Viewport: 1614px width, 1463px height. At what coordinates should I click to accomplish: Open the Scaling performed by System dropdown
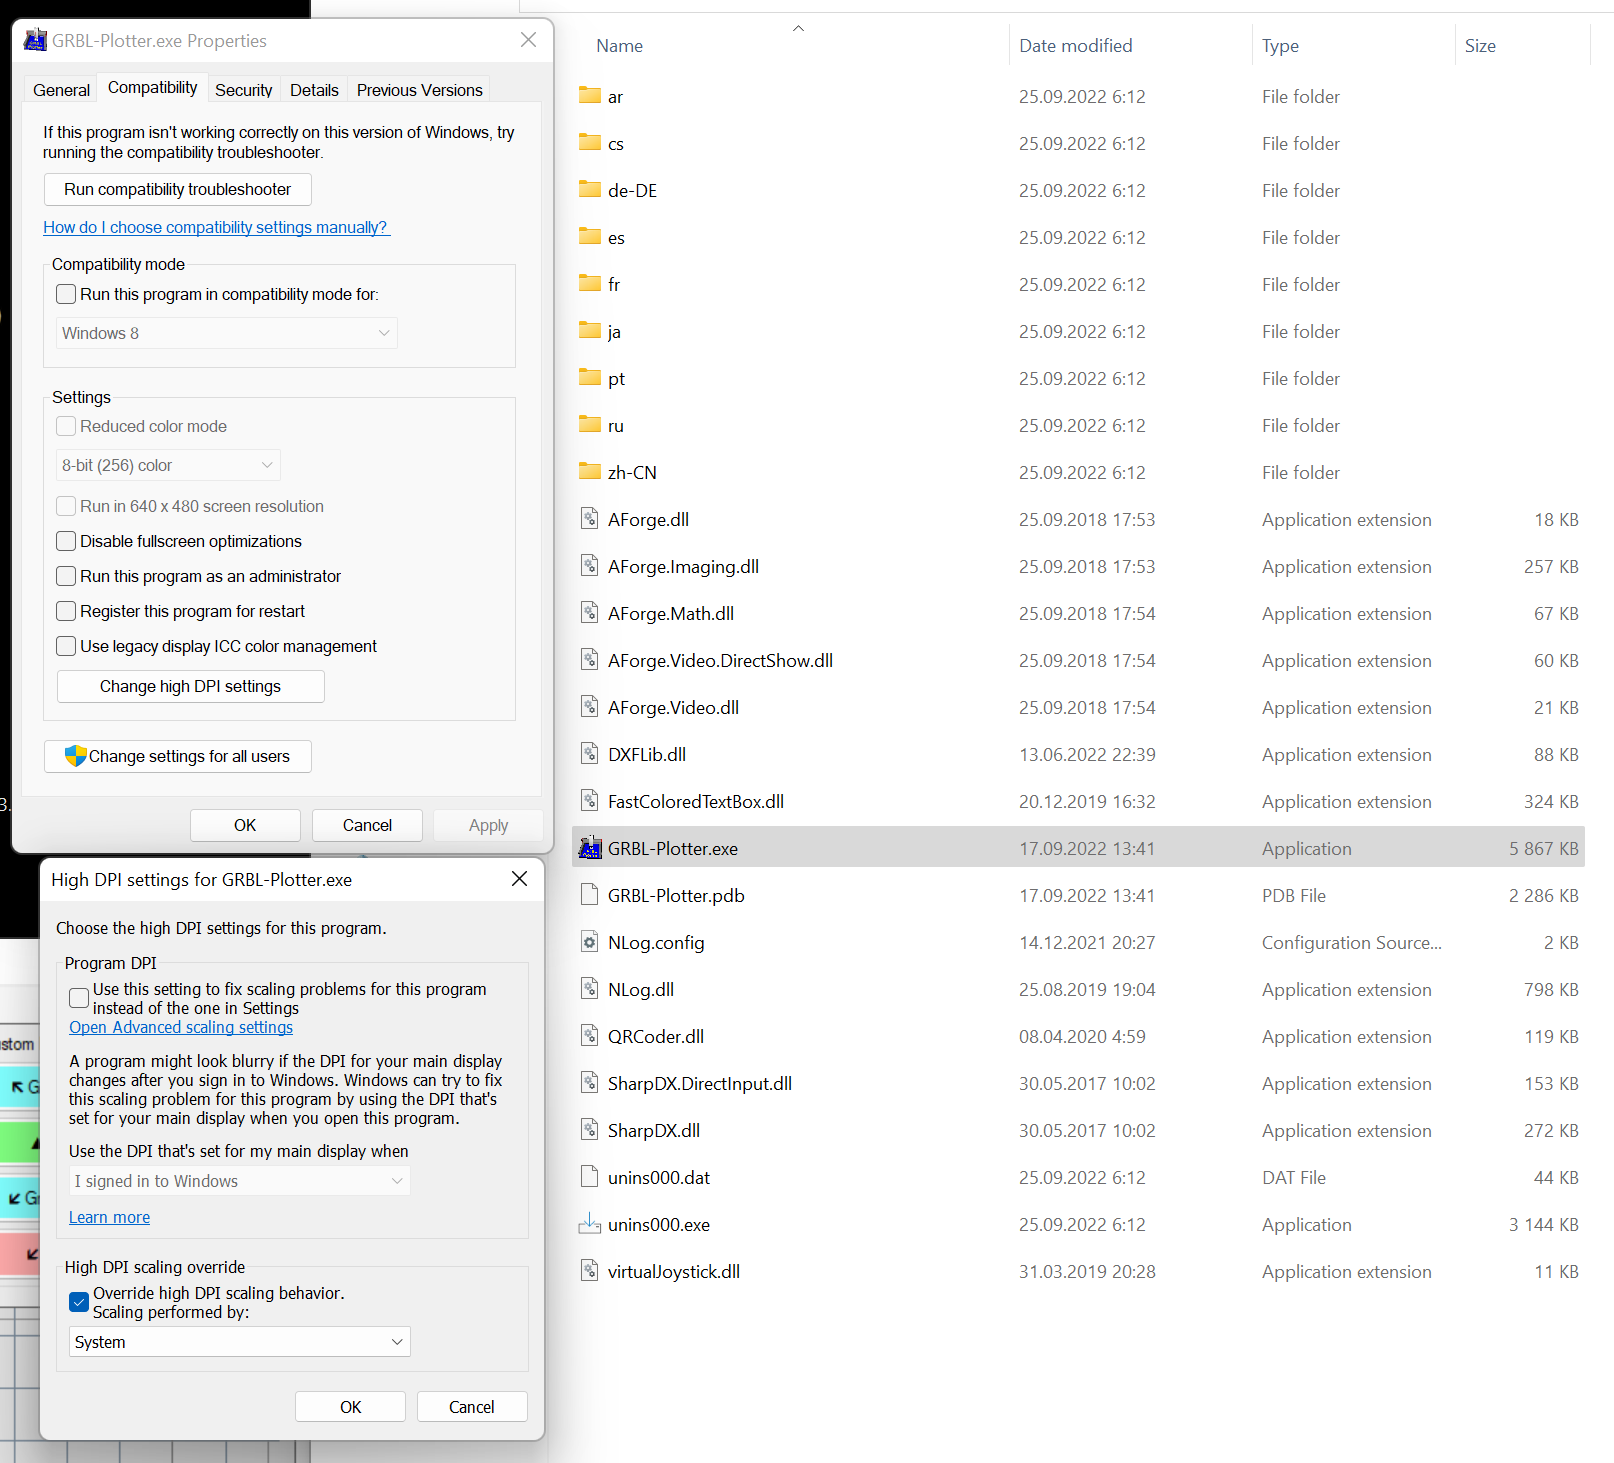(x=240, y=1342)
